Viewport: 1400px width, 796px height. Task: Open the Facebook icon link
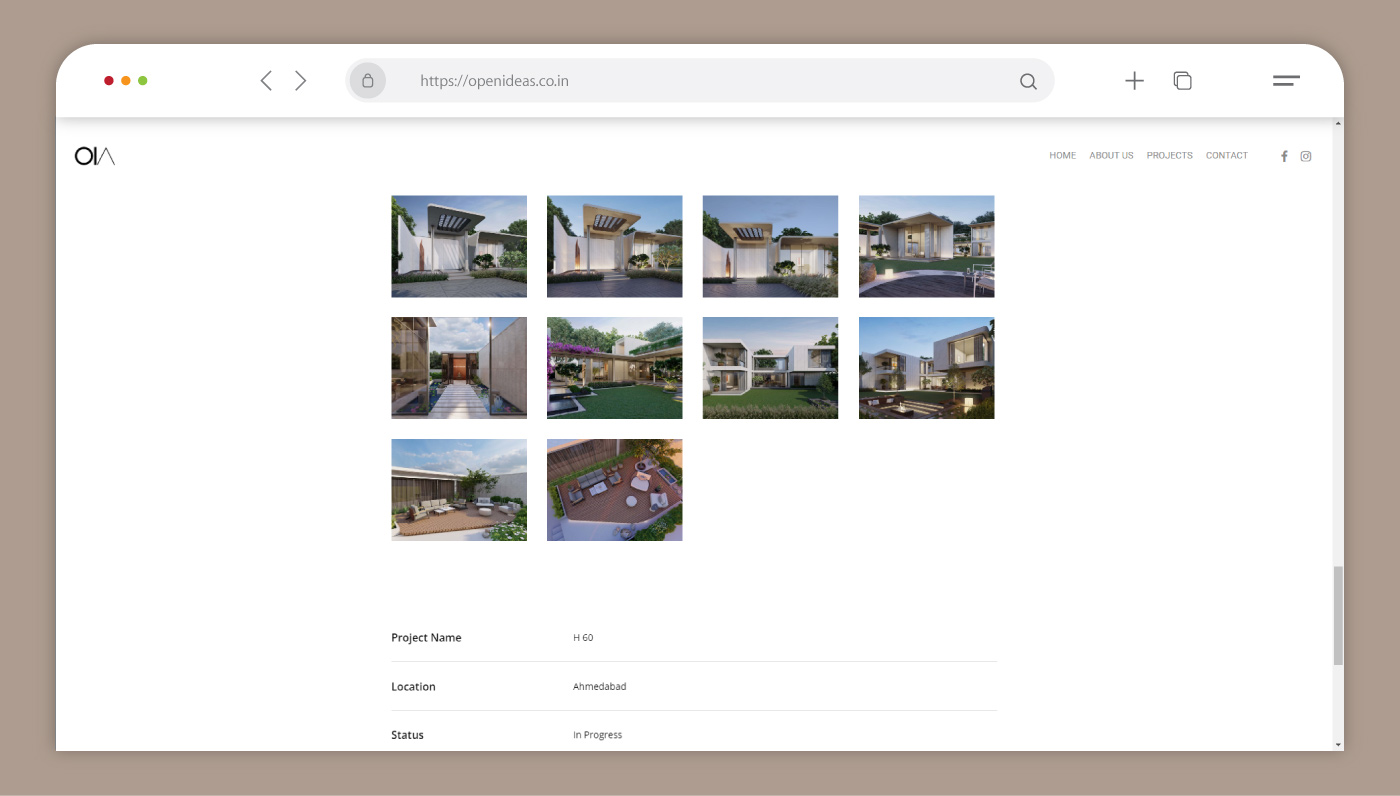click(1284, 156)
